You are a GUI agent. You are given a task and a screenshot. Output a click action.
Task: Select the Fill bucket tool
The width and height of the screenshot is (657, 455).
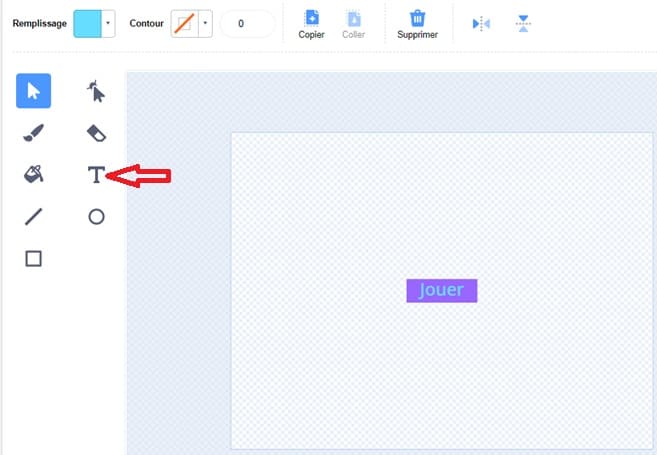tap(34, 174)
